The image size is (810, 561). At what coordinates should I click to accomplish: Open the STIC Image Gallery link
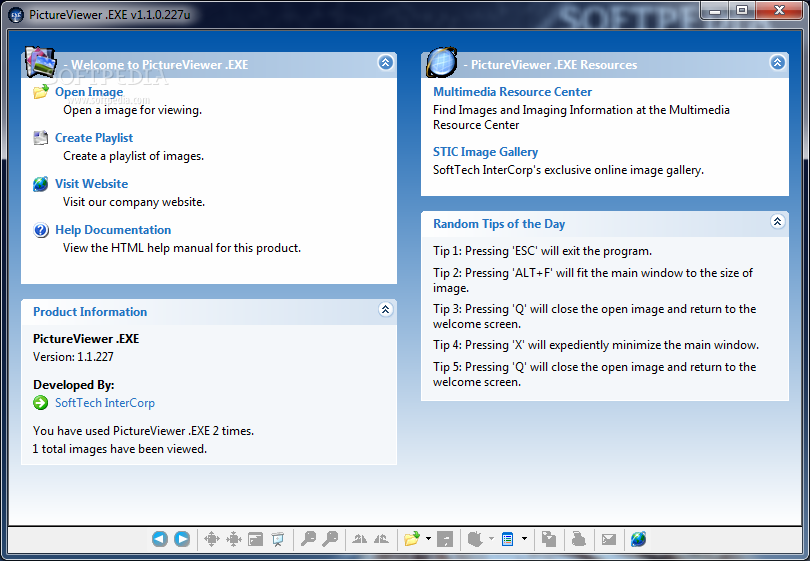486,152
